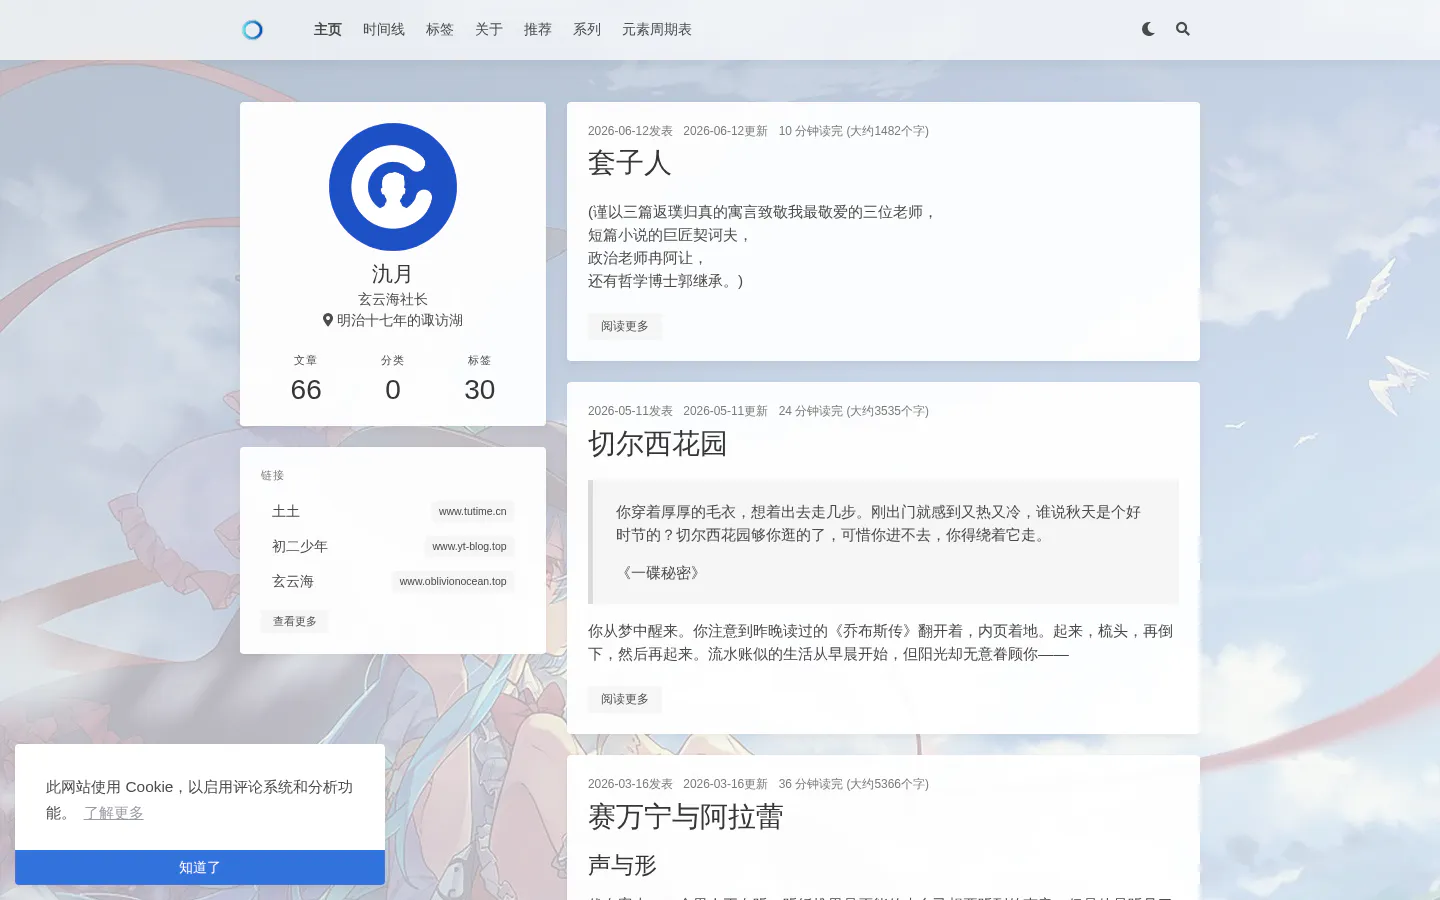Click the 查看更多 button
This screenshot has height=900, width=1440.
point(295,621)
